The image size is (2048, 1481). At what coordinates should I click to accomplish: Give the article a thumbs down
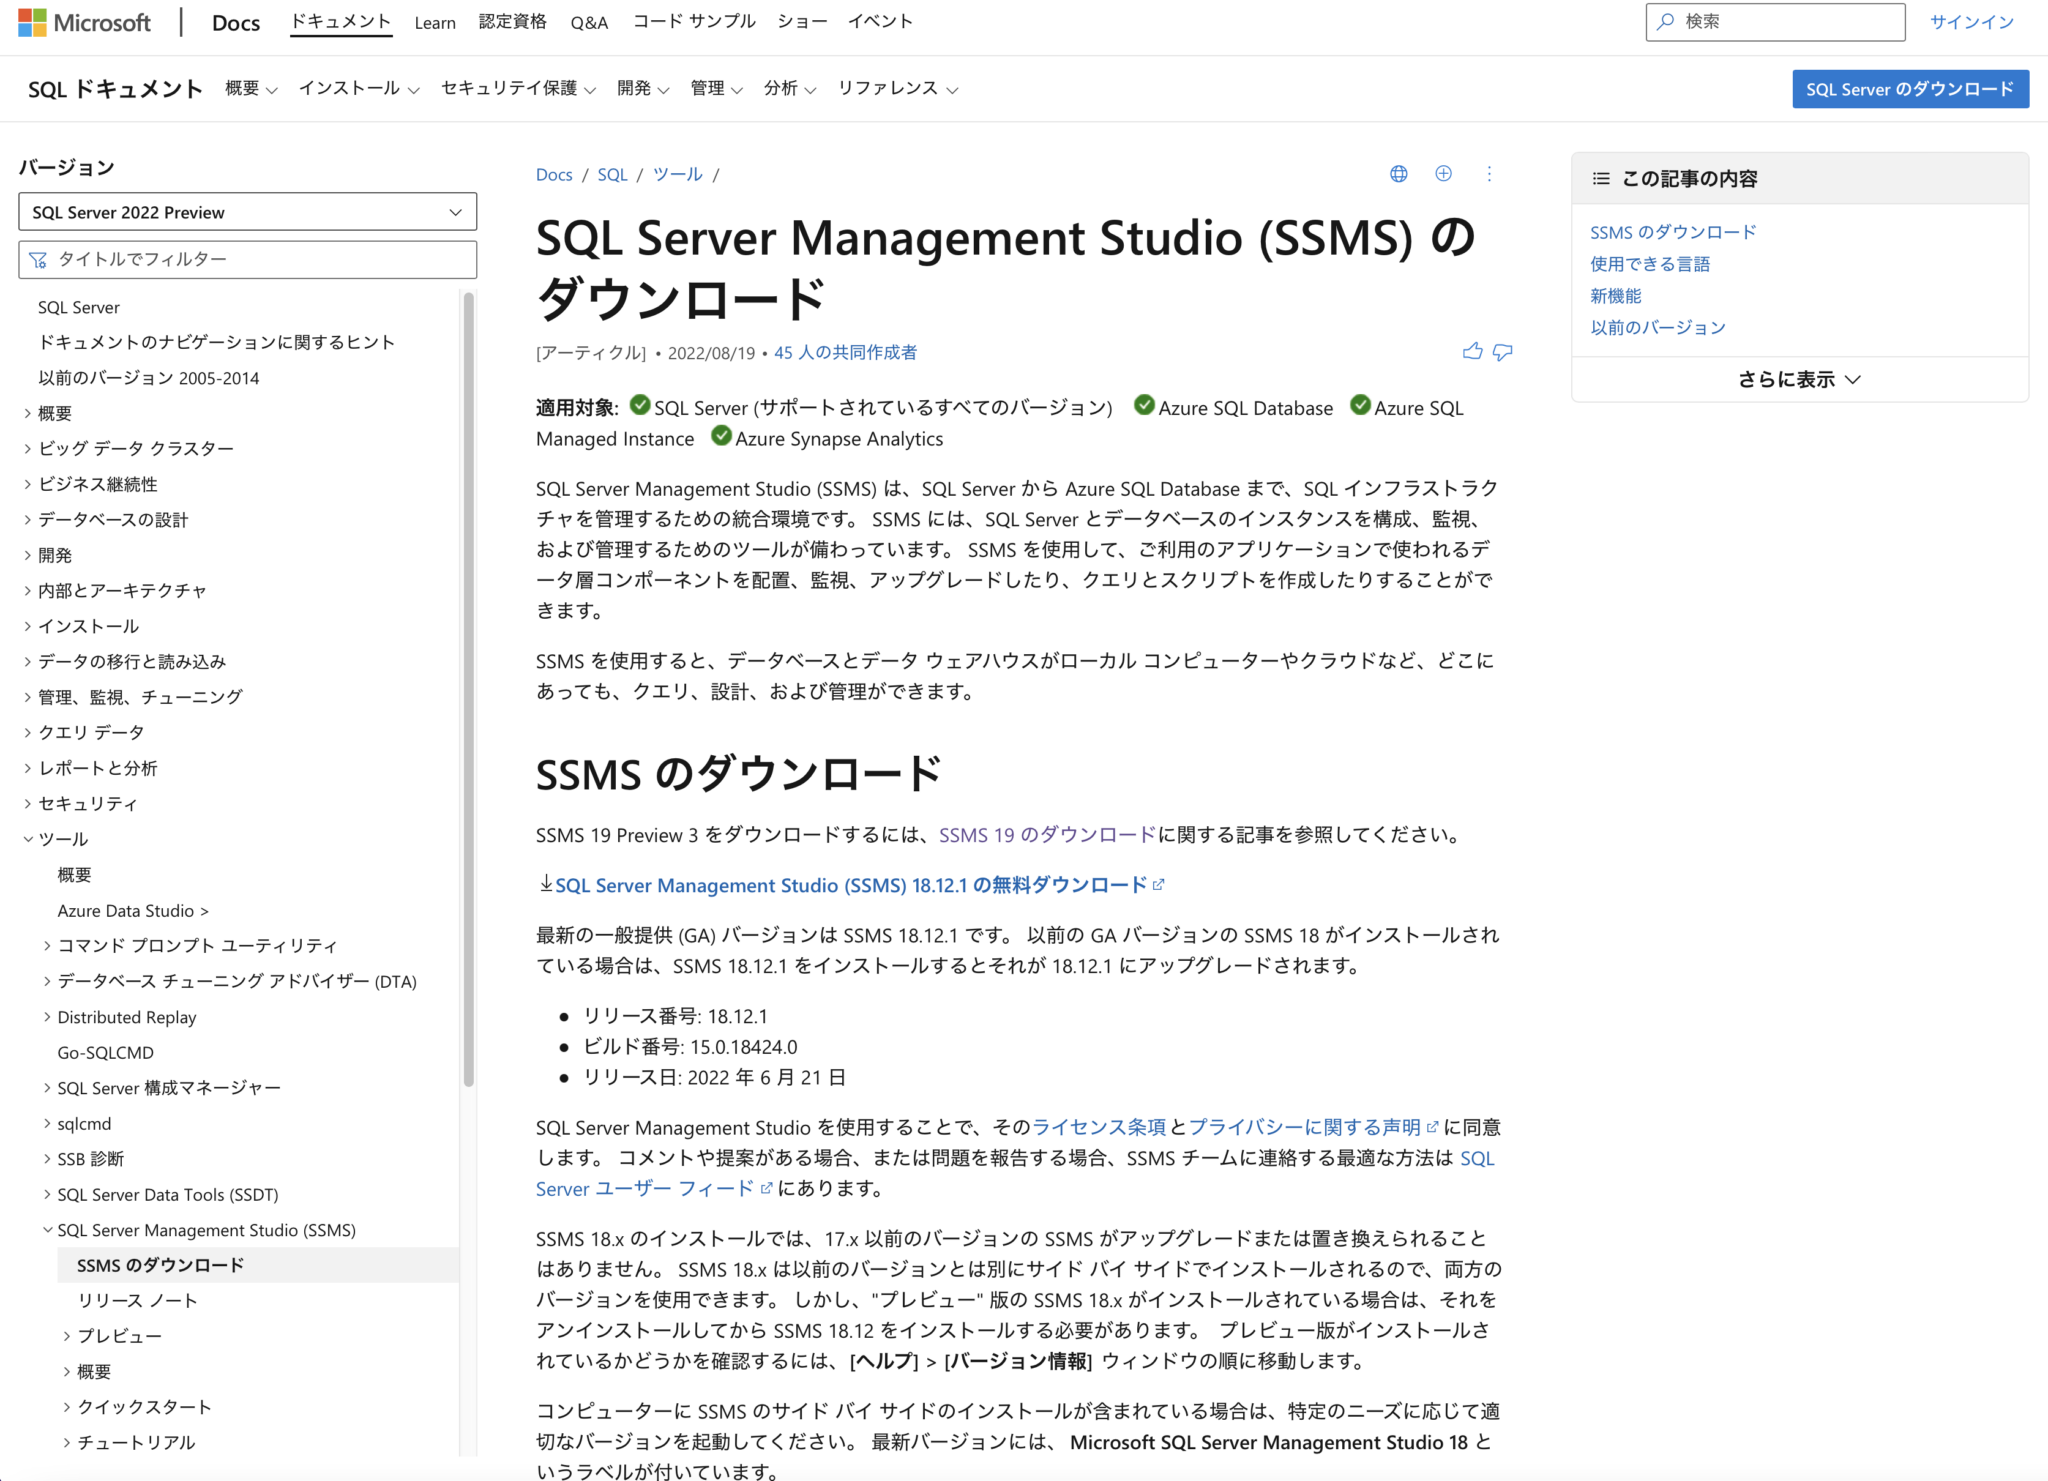[1503, 352]
